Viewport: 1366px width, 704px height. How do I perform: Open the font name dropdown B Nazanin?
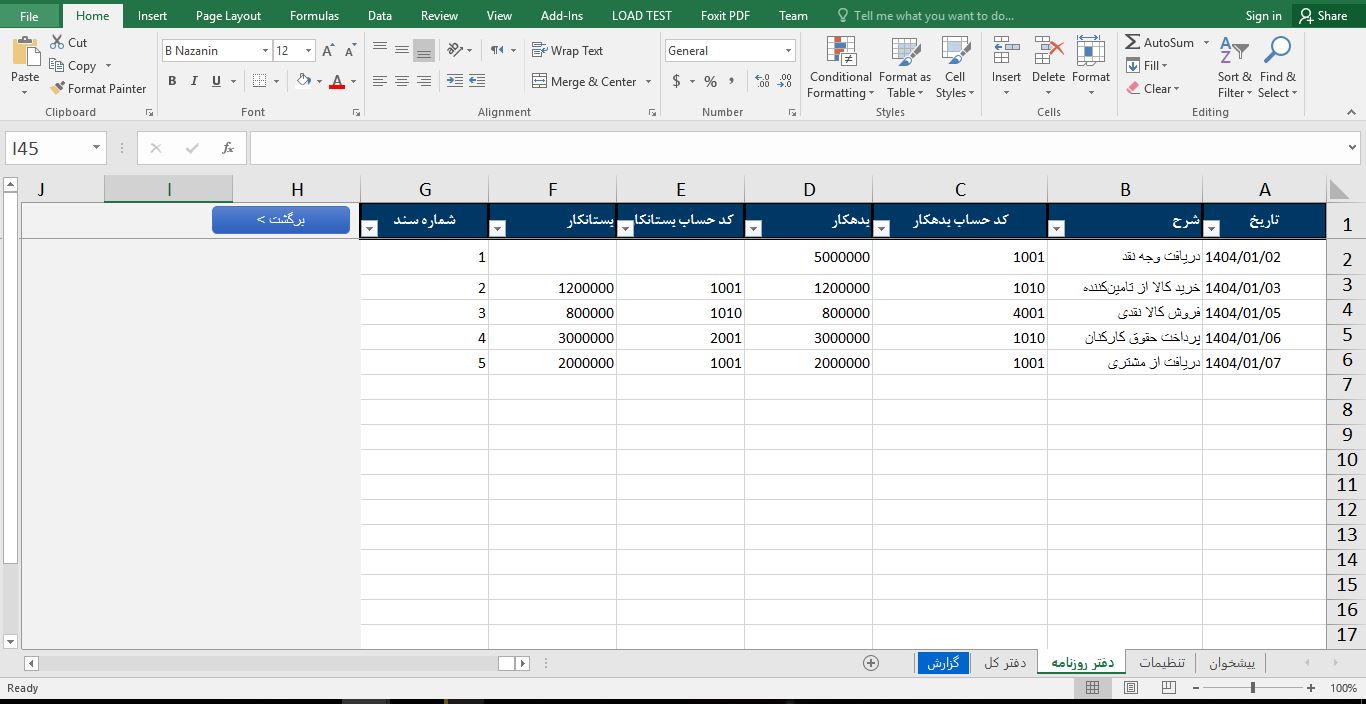(x=265, y=50)
